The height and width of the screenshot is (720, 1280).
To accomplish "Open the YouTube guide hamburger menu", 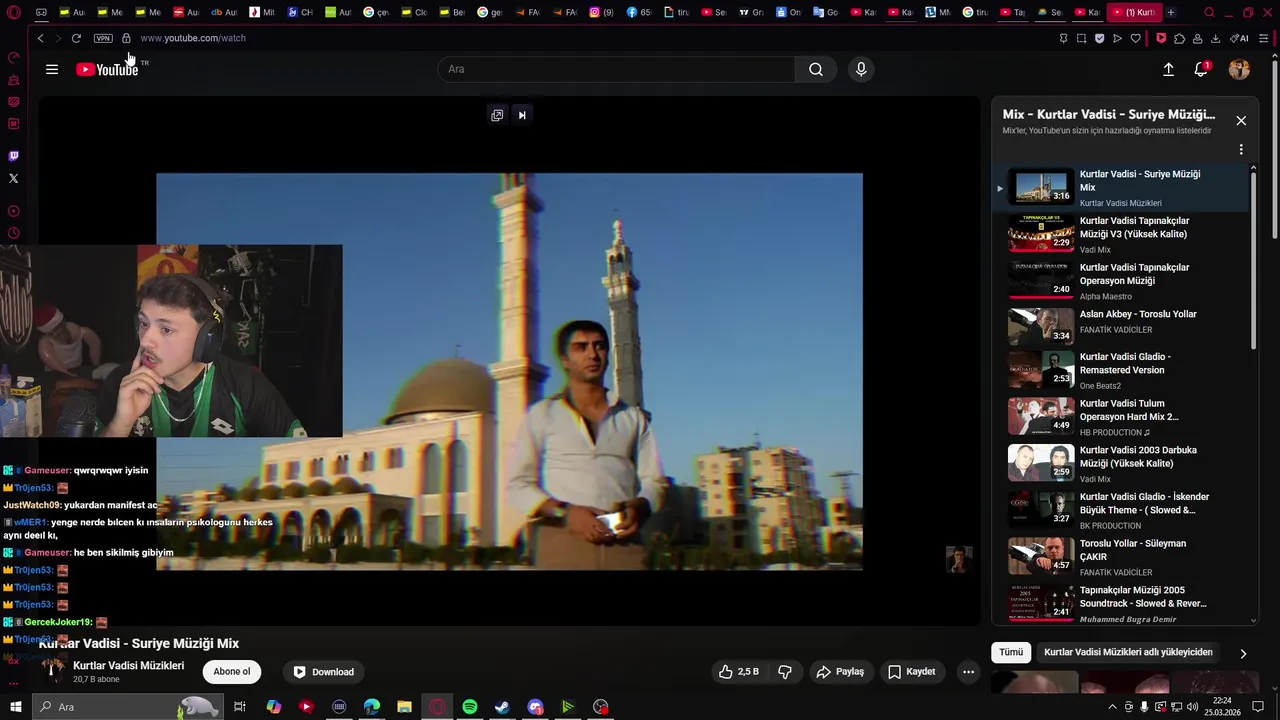I will 52,69.
